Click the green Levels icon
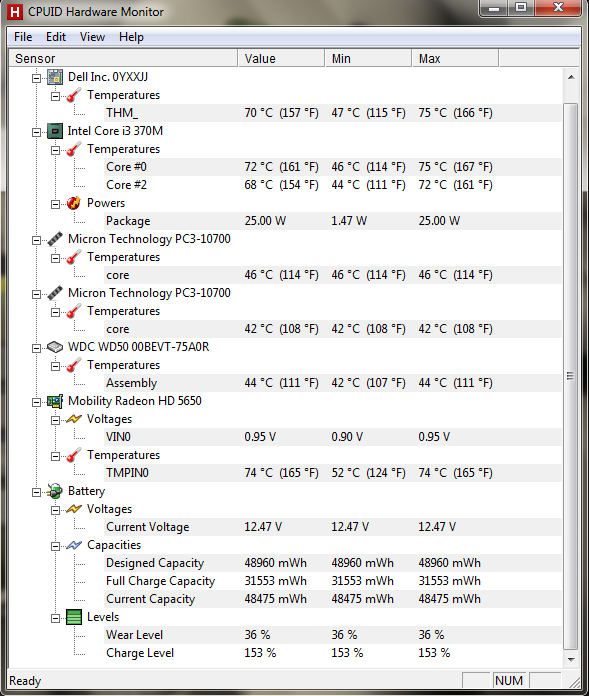 (74, 617)
